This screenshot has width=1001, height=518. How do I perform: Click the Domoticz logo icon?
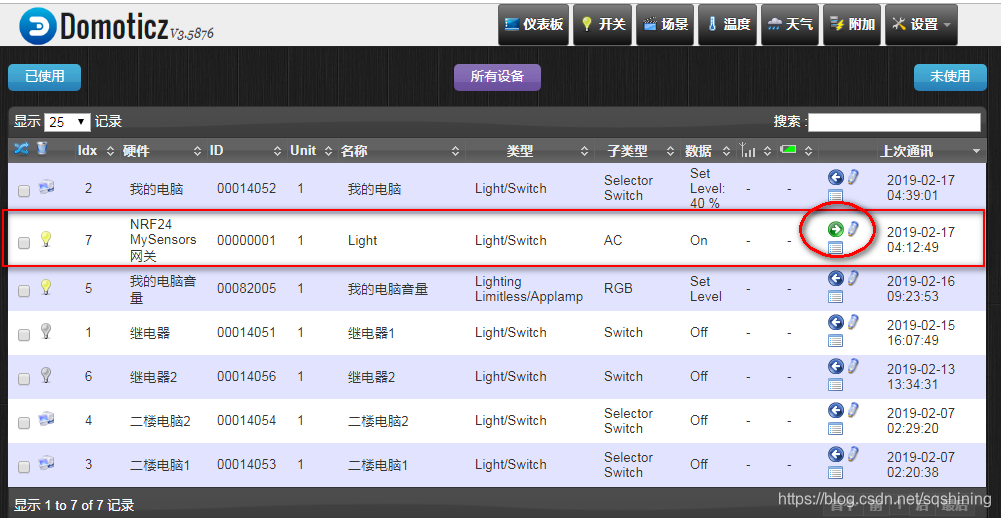point(38,26)
